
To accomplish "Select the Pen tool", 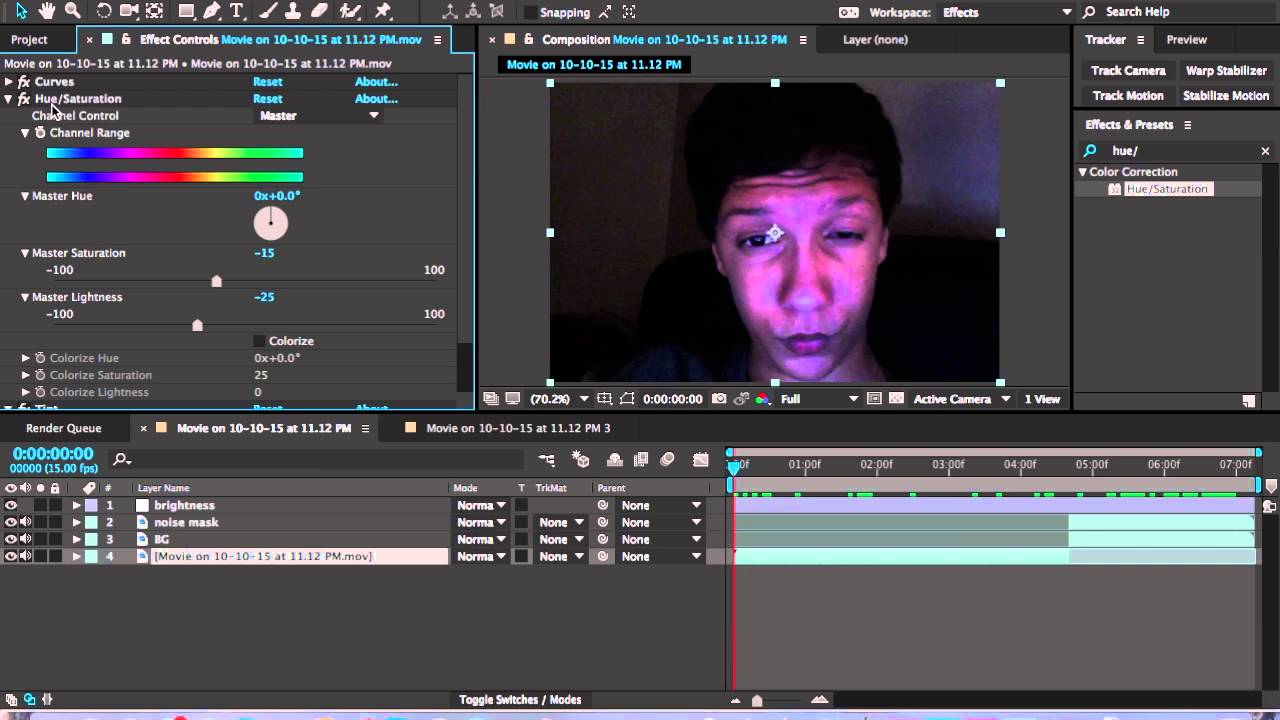I will (212, 11).
